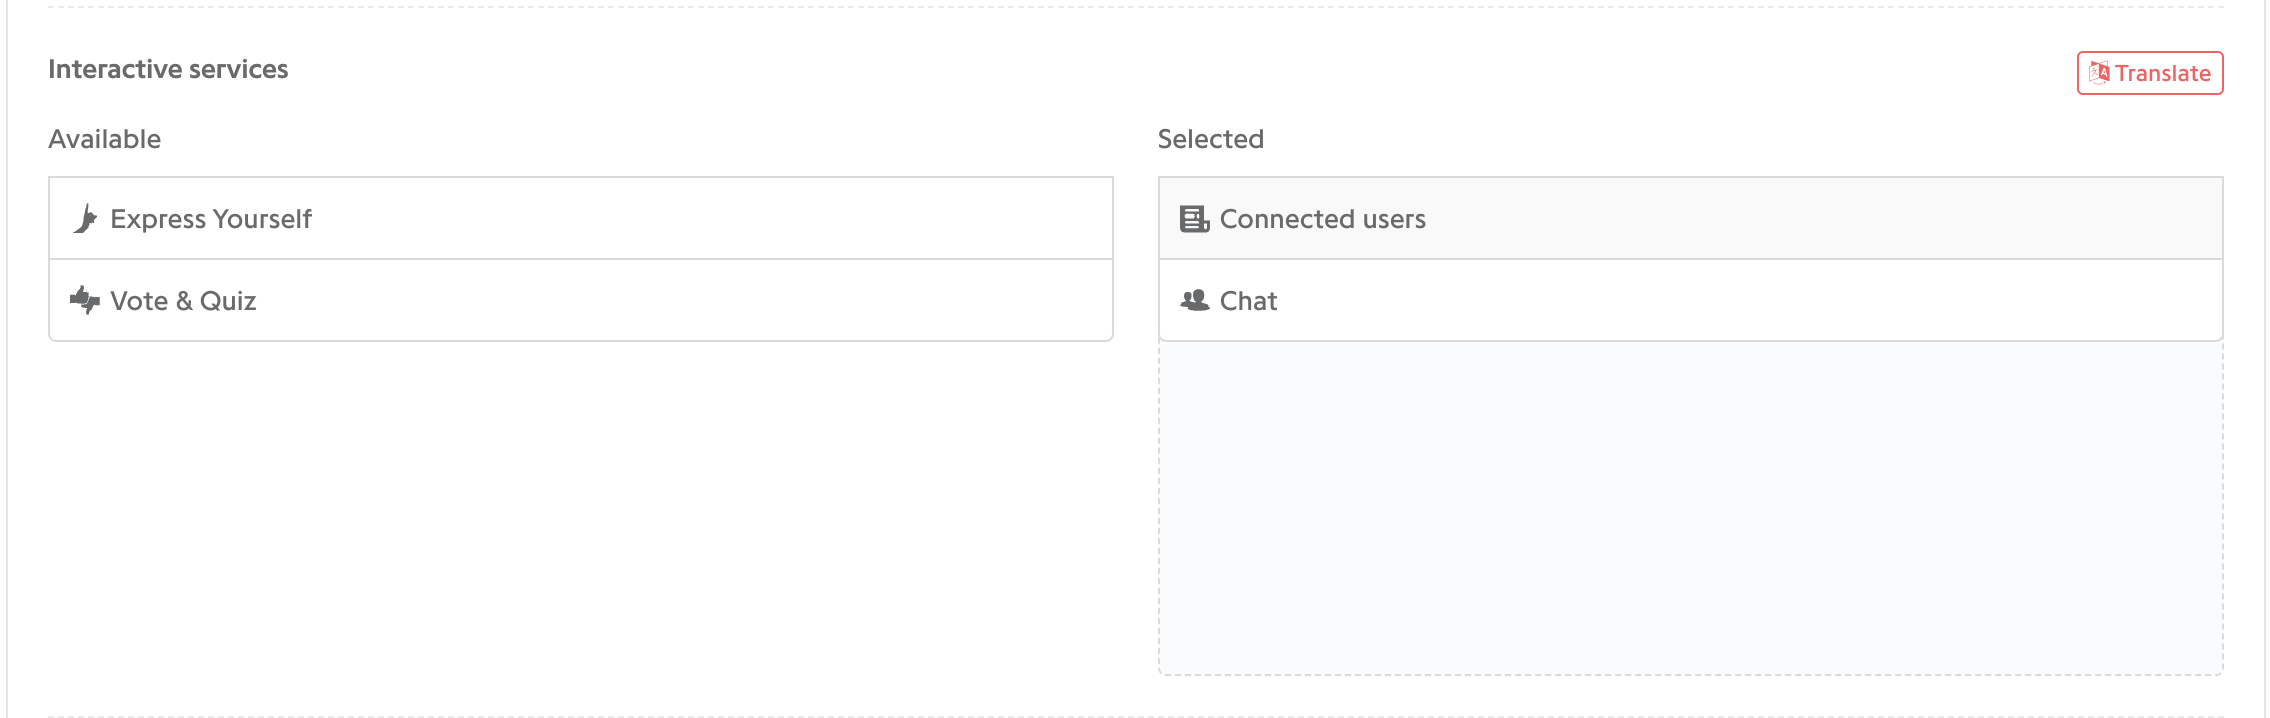Click the Selected column heading
This screenshot has height=718, width=2270.
[x=1210, y=139]
